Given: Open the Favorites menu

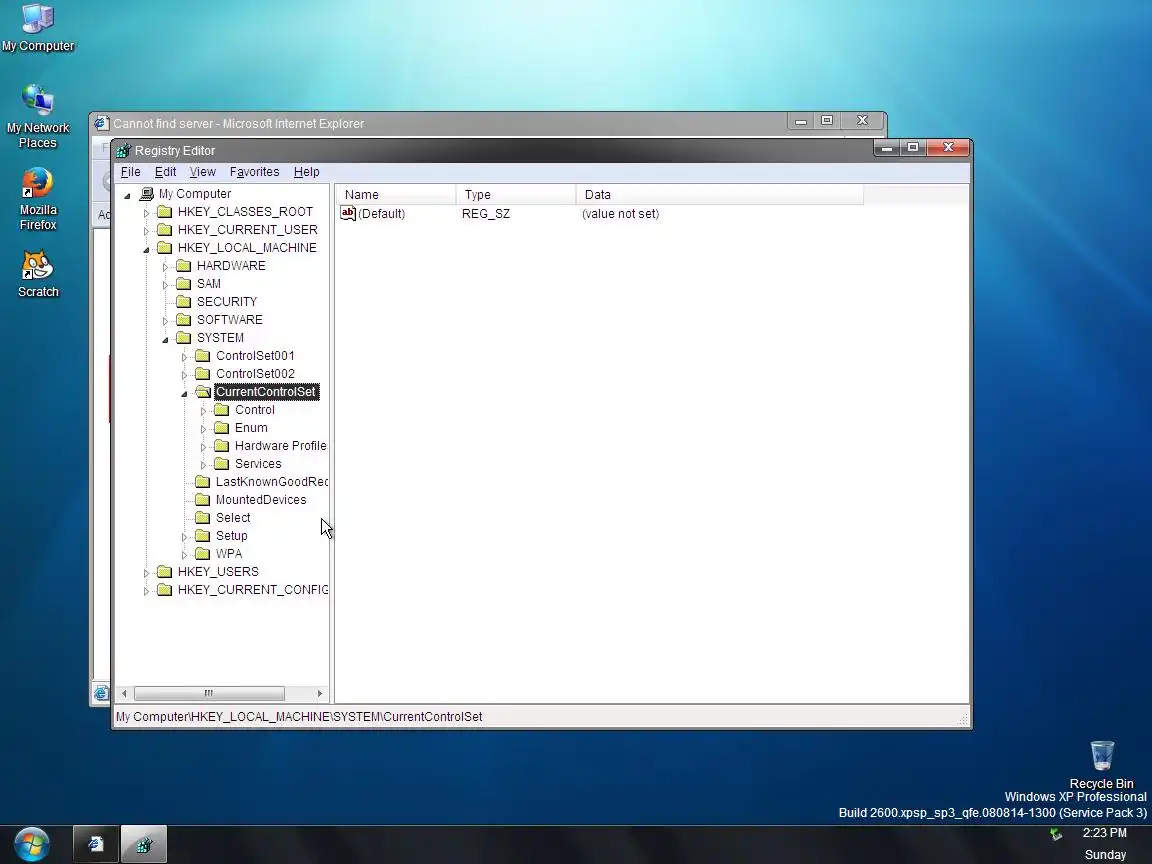Looking at the screenshot, I should (254, 172).
